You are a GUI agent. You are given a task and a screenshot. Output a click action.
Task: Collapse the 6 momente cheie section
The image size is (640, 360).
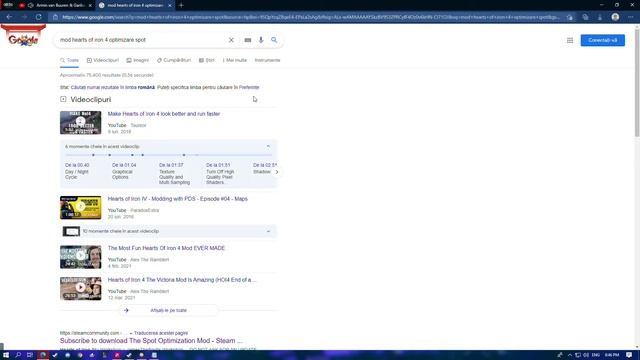click(268, 147)
